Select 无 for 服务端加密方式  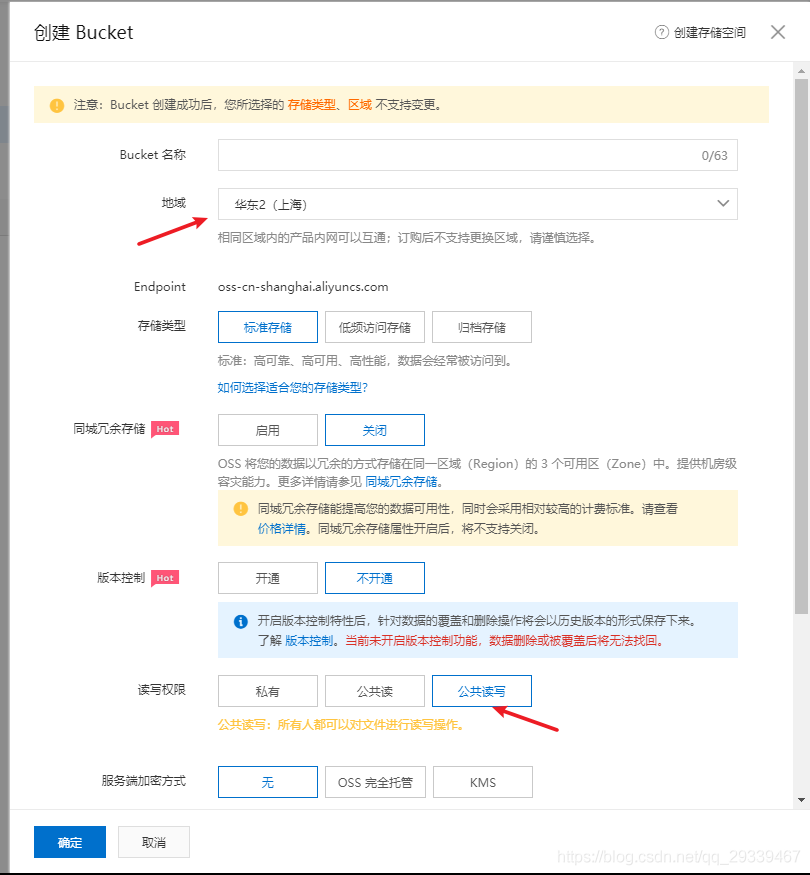[268, 782]
